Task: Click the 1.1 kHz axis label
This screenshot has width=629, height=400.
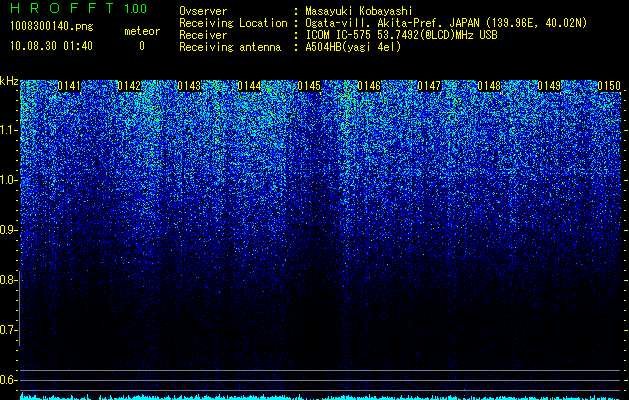Action: click(7, 130)
